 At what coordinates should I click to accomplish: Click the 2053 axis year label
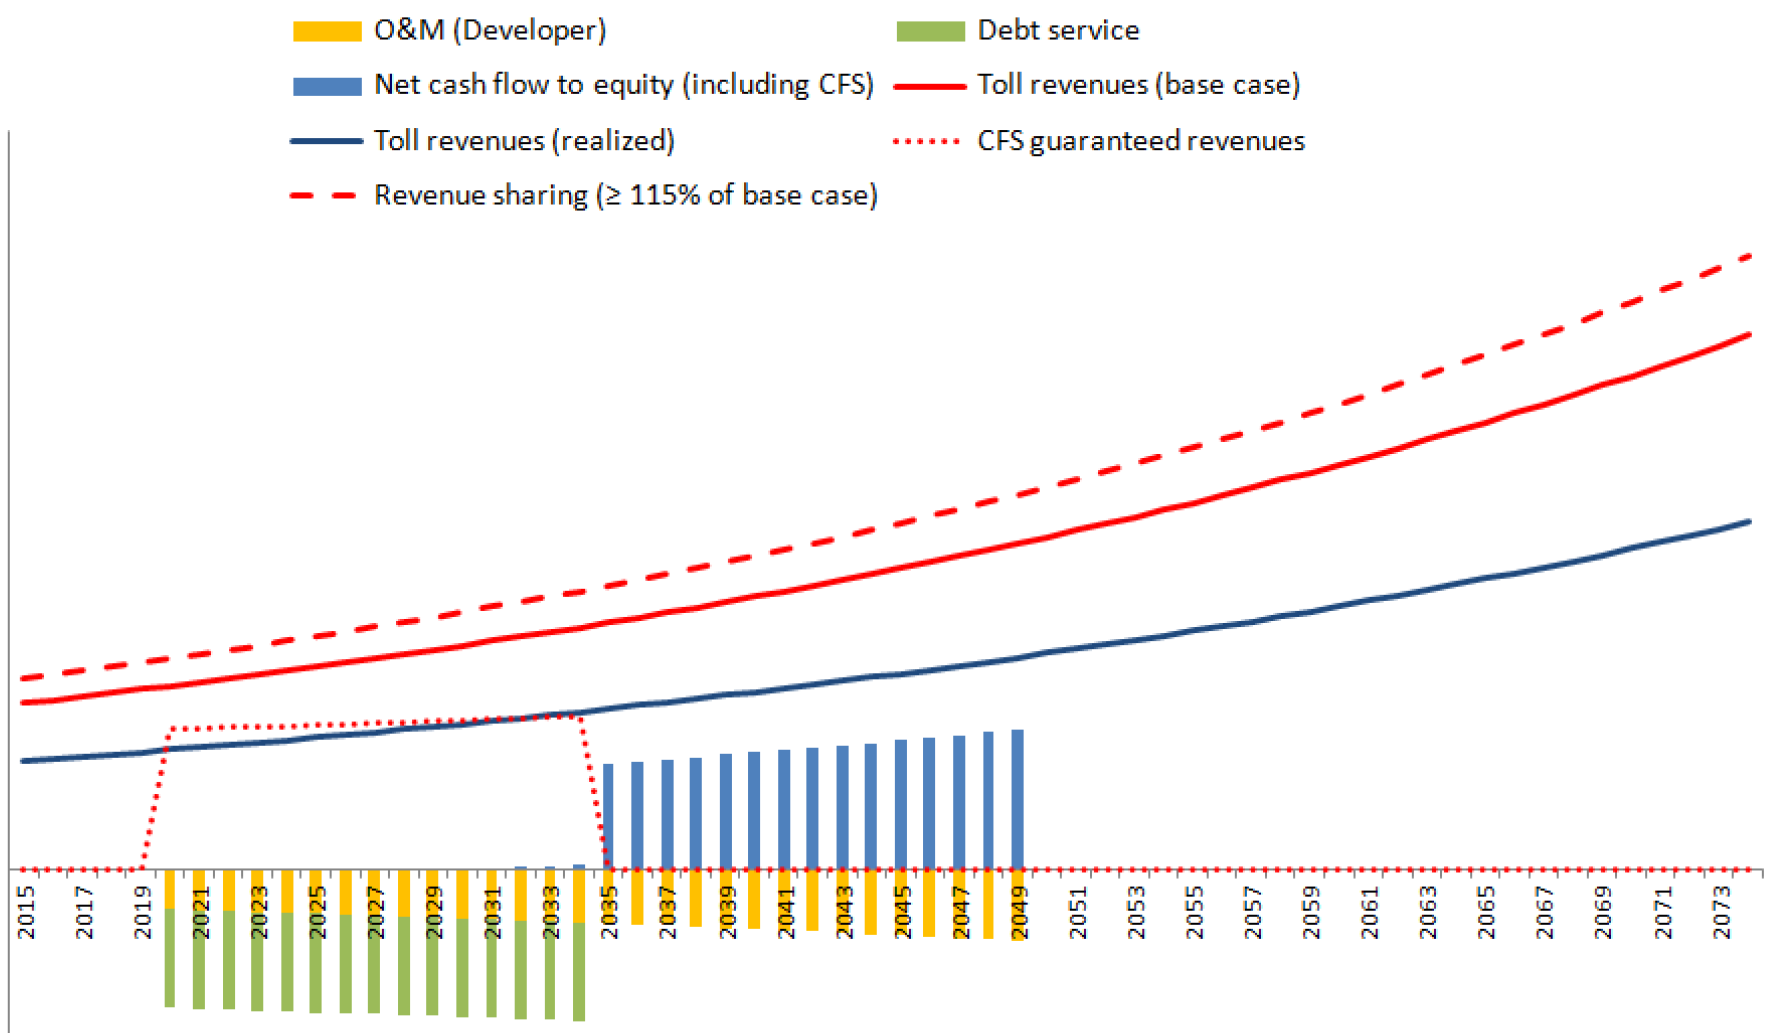coord(1136,913)
